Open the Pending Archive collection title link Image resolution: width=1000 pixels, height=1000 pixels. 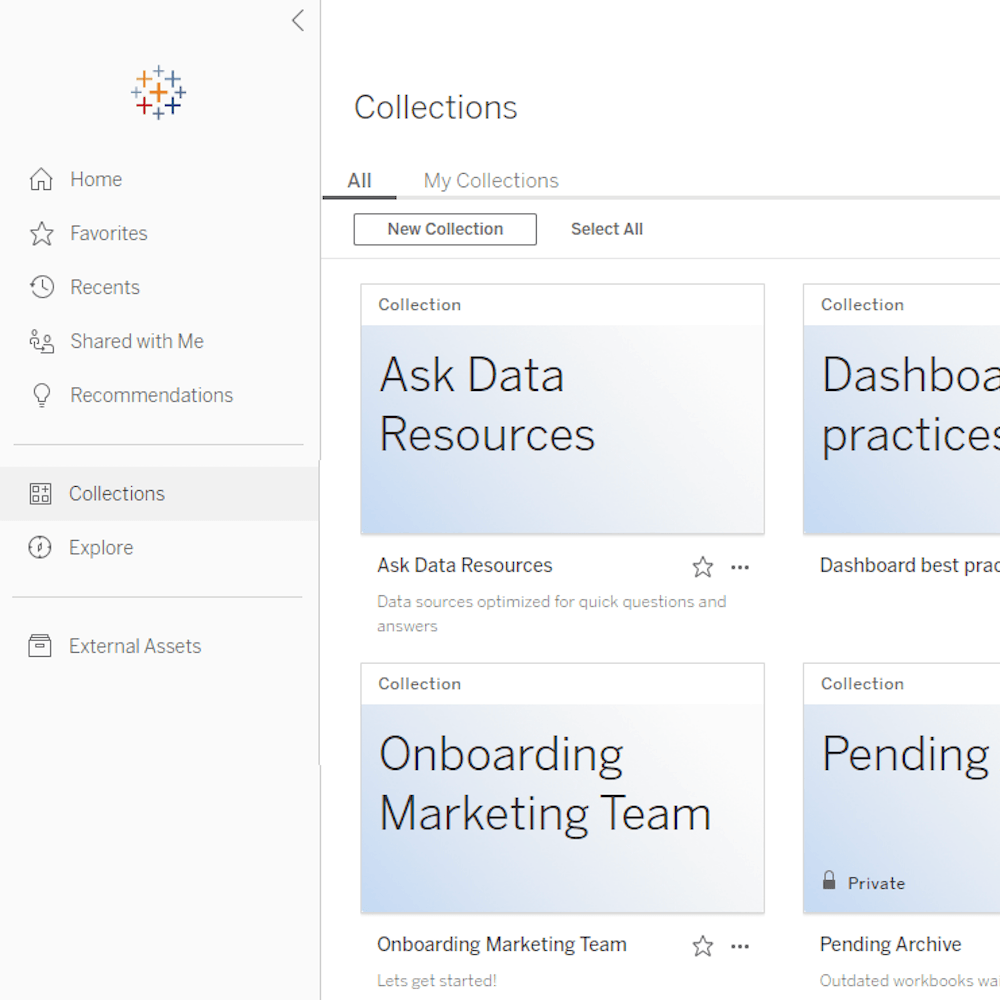click(890, 944)
